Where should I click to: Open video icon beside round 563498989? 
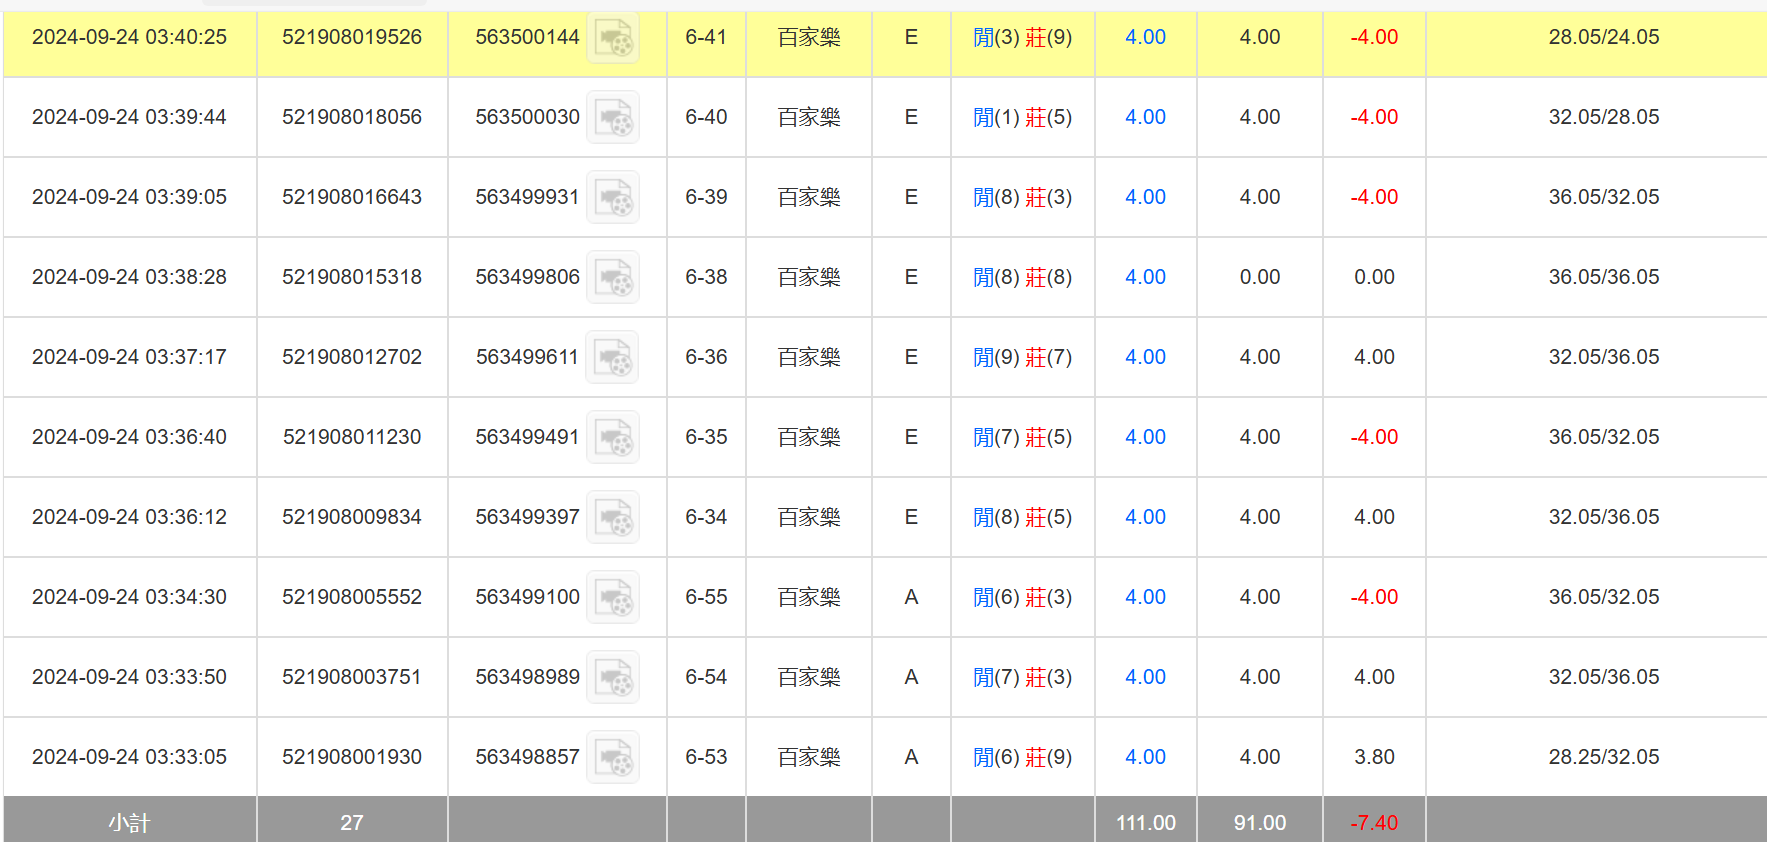[x=612, y=678]
